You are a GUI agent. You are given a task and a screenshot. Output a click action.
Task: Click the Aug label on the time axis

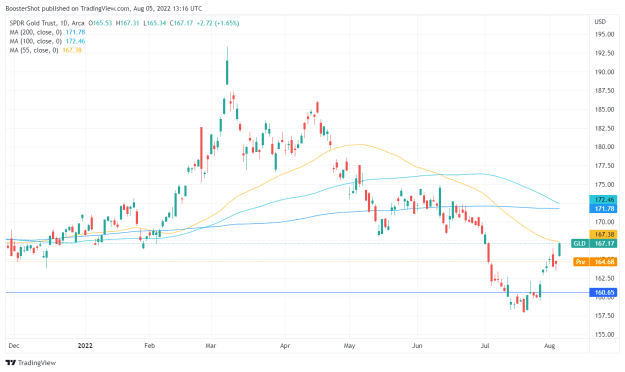tap(549, 346)
